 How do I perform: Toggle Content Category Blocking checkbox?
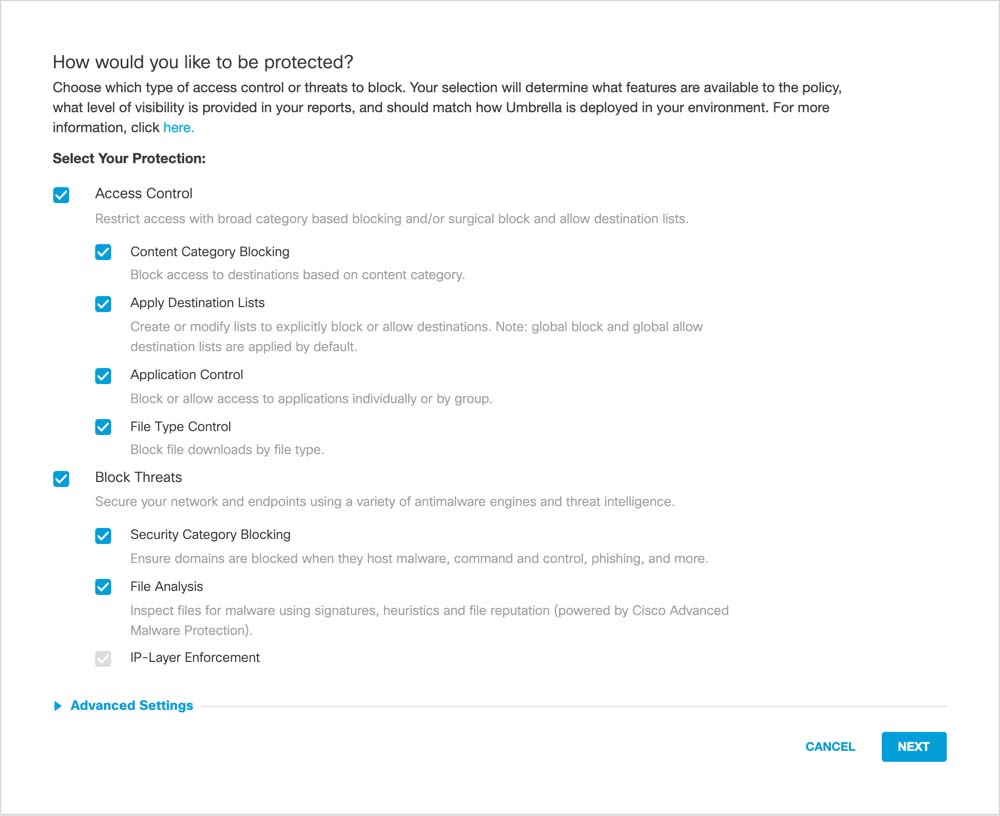[103, 253]
